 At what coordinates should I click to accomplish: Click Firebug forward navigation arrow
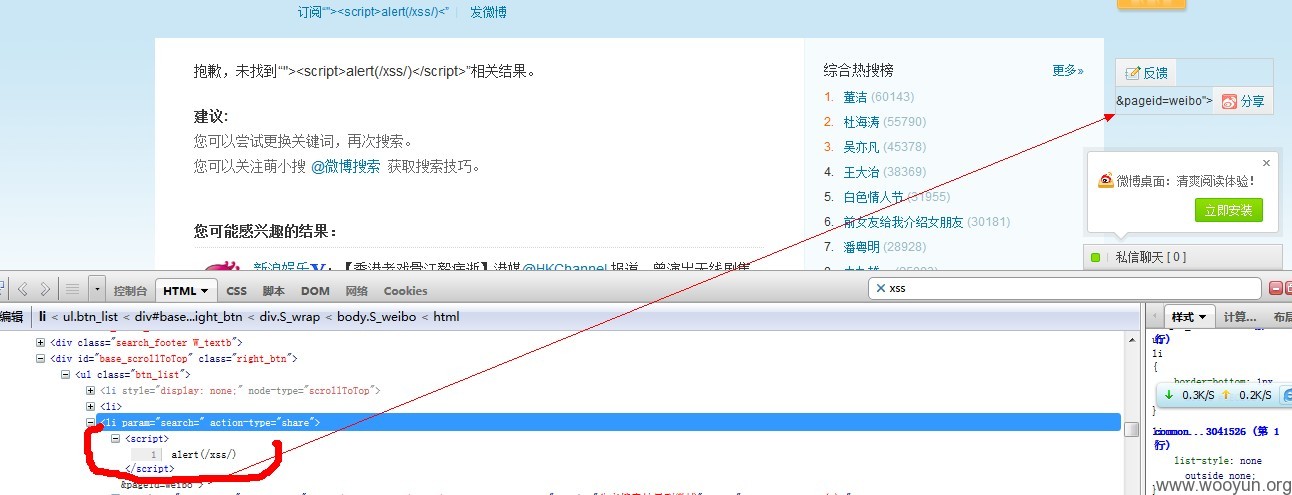[x=45, y=290]
